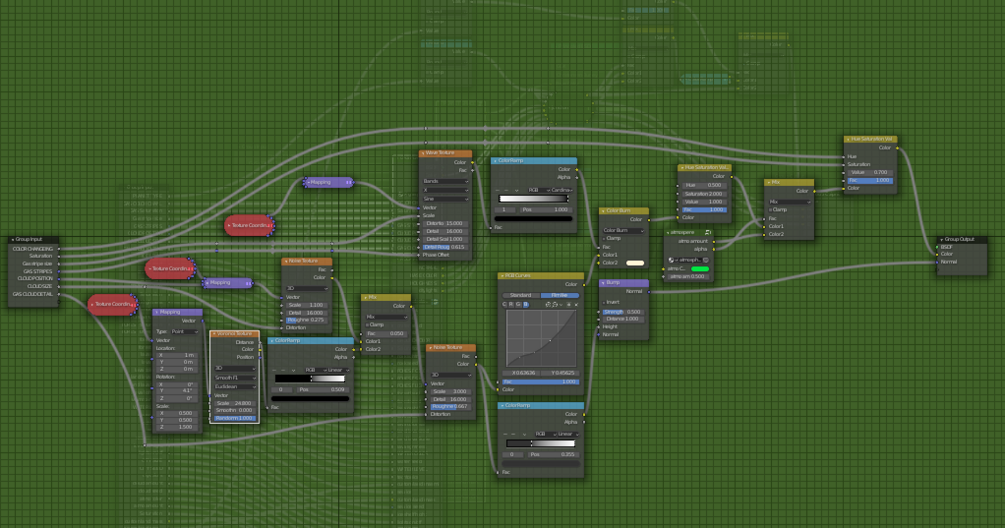Toggle the fake user shield icon in atmosphere node

tap(706, 260)
